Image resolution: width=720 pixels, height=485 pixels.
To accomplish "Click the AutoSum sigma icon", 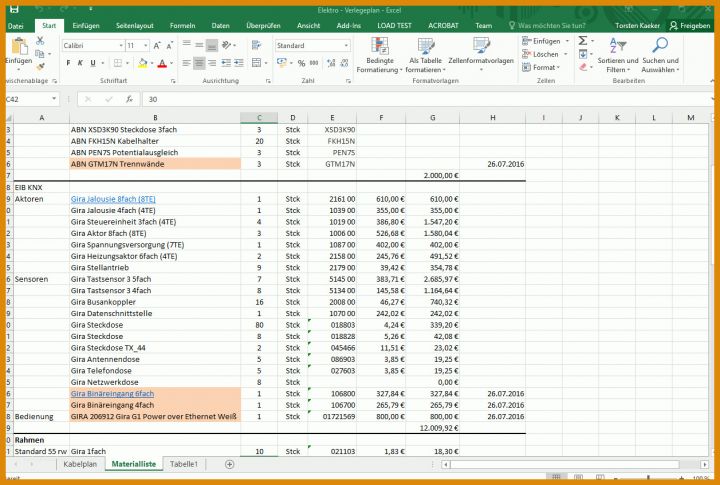I will pyautogui.click(x=583, y=41).
